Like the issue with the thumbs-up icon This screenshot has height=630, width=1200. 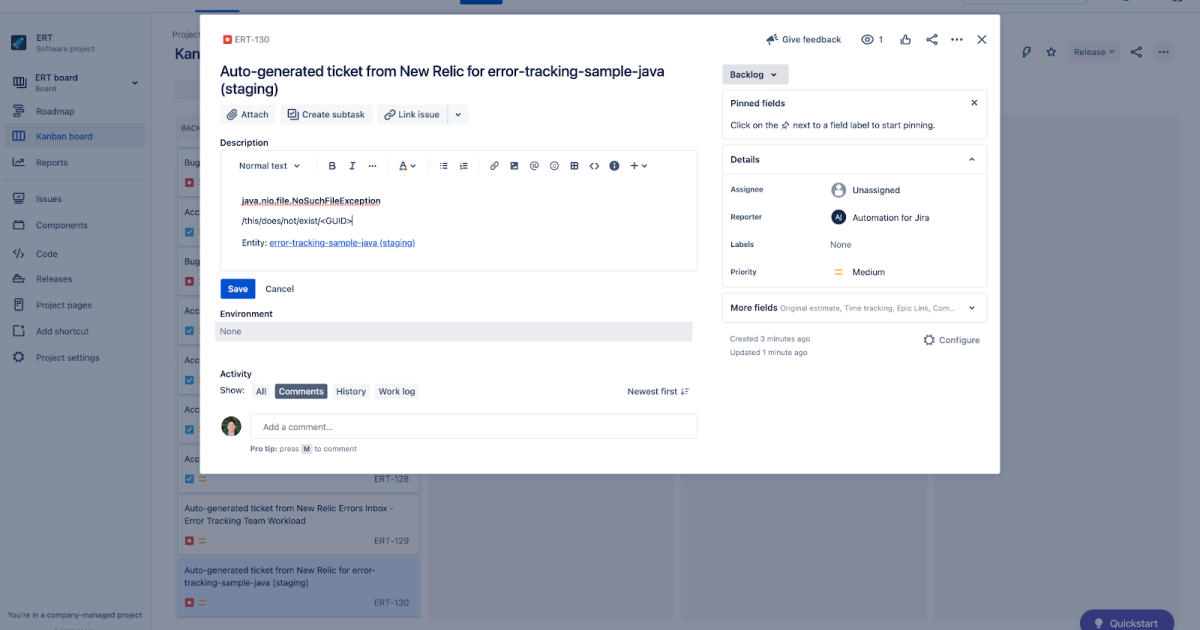tap(905, 39)
